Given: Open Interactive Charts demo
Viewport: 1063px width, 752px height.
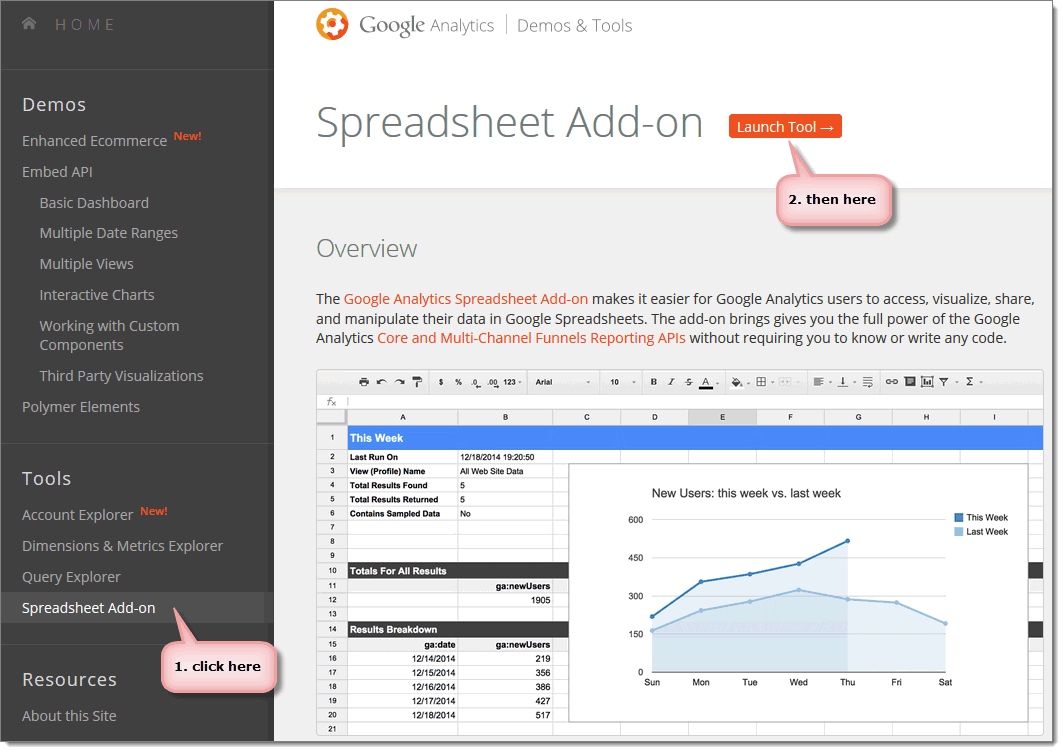Looking at the screenshot, I should (x=97, y=295).
